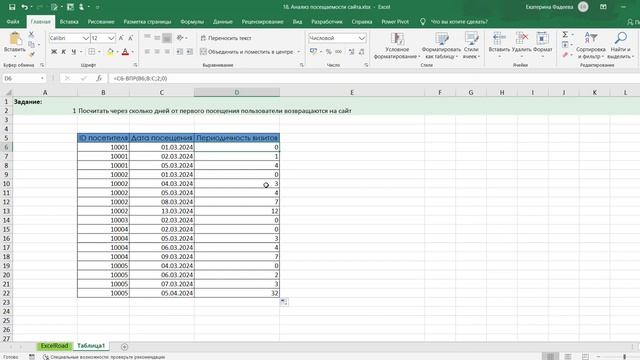Add a new sheet with the plus button
The width and height of the screenshot is (640, 360).
point(124,347)
